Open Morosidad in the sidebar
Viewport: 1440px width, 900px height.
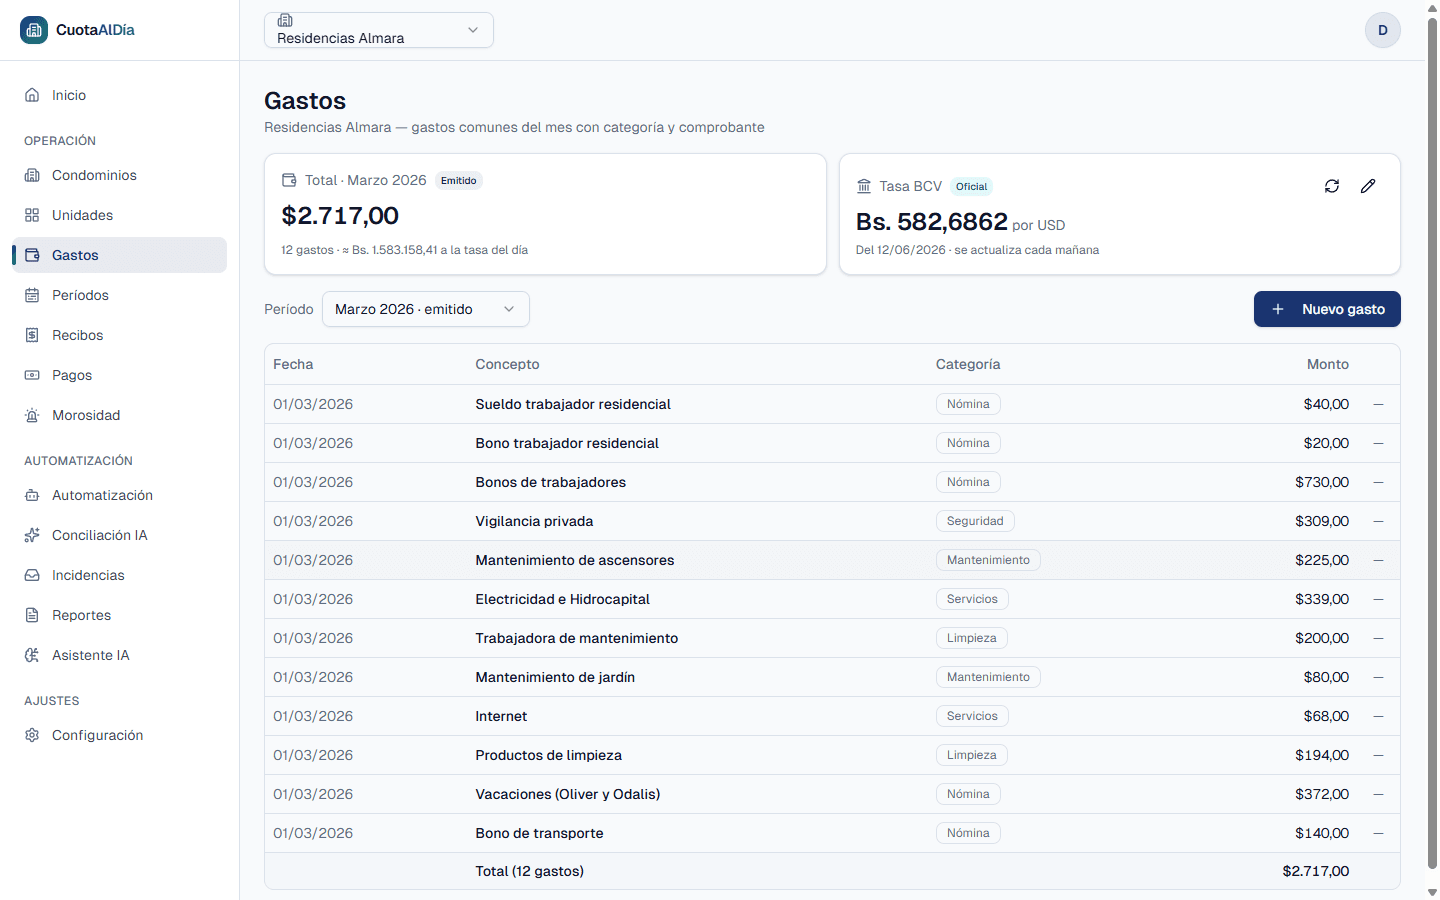(x=120, y=415)
